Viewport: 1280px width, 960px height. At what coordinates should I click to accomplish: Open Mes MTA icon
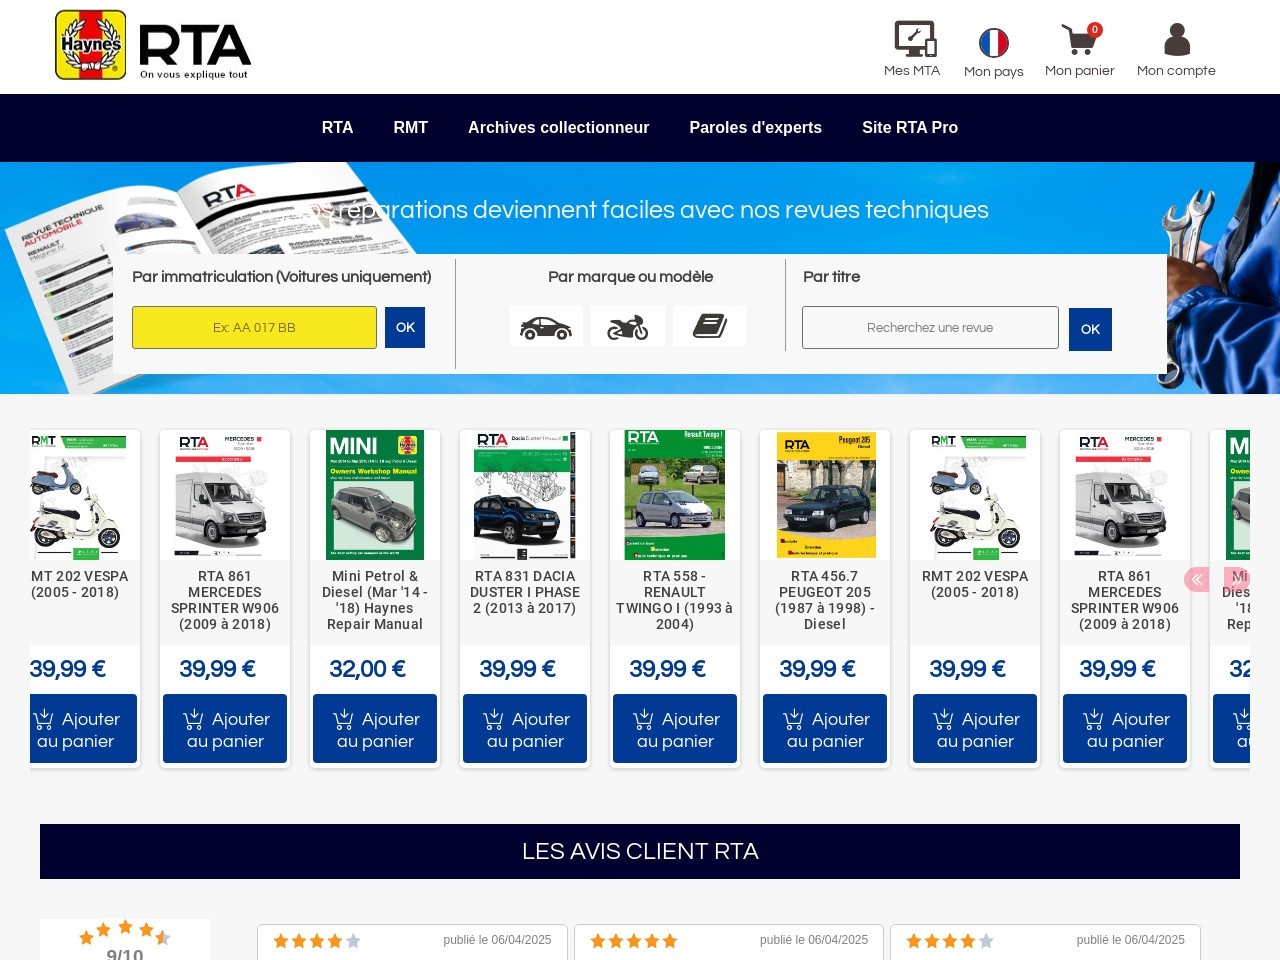(912, 49)
